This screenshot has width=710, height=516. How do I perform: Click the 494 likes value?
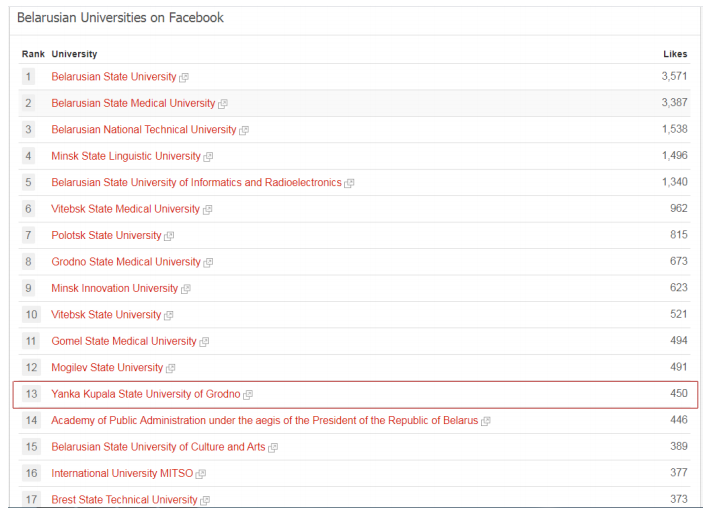tap(679, 340)
